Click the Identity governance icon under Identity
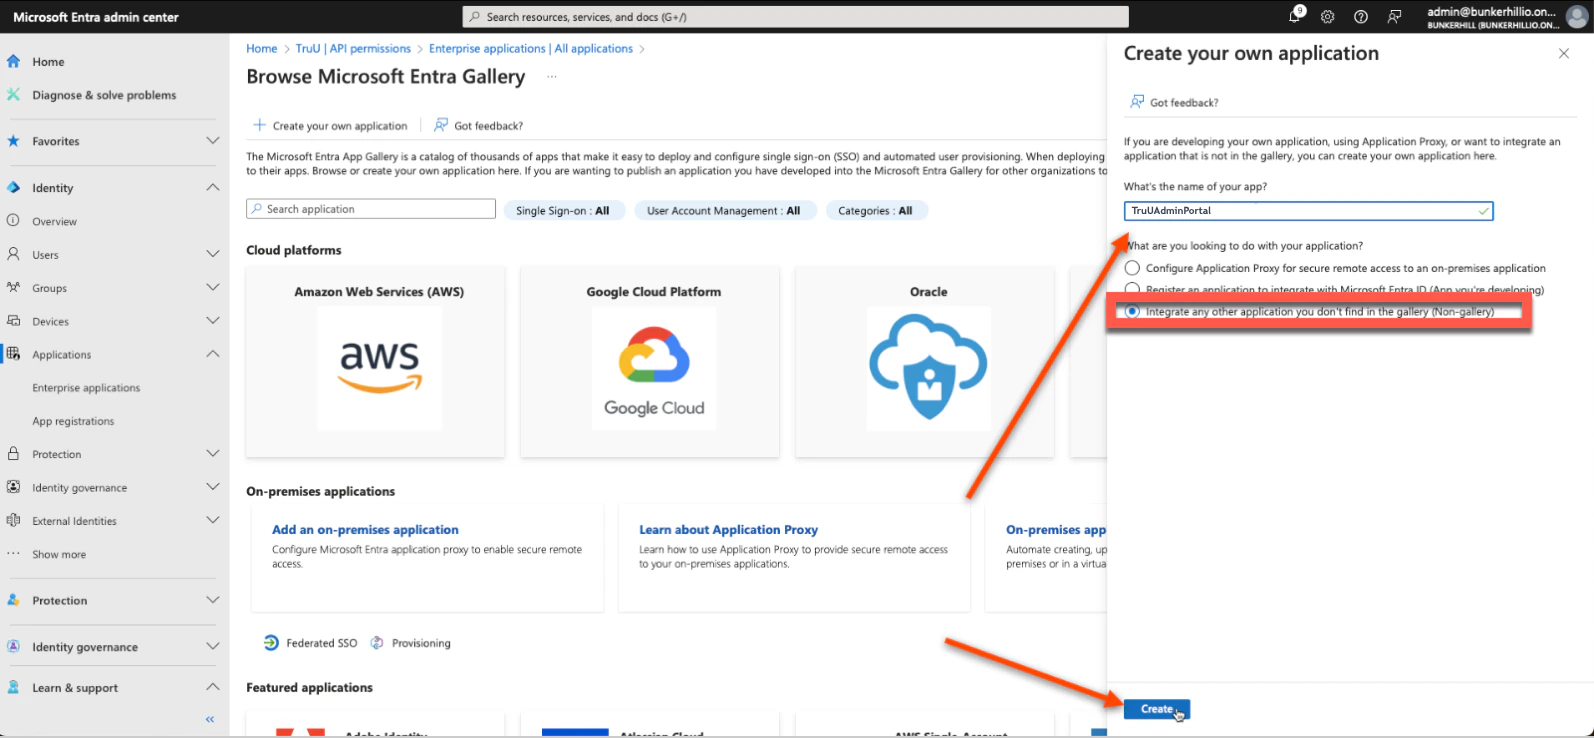This screenshot has width=1594, height=738. click(x=13, y=487)
